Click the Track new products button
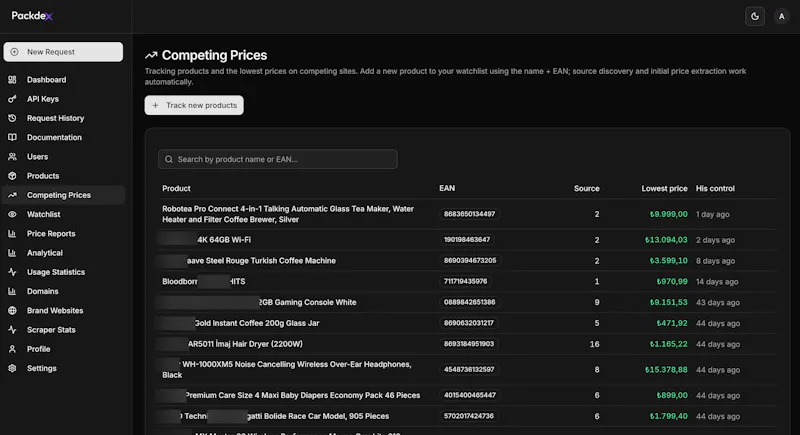 [194, 105]
